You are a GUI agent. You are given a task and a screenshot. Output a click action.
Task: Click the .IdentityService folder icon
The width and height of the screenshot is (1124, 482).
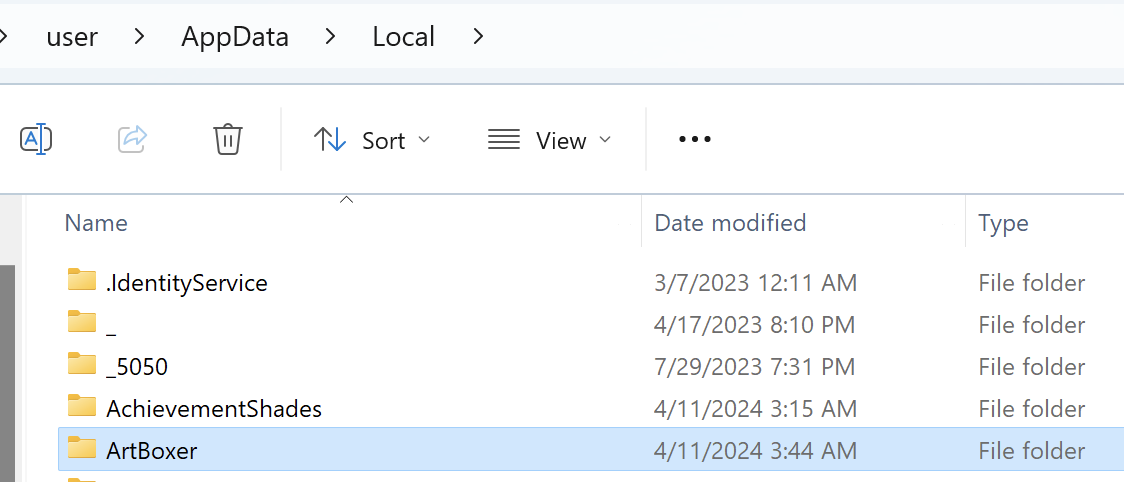click(82, 282)
